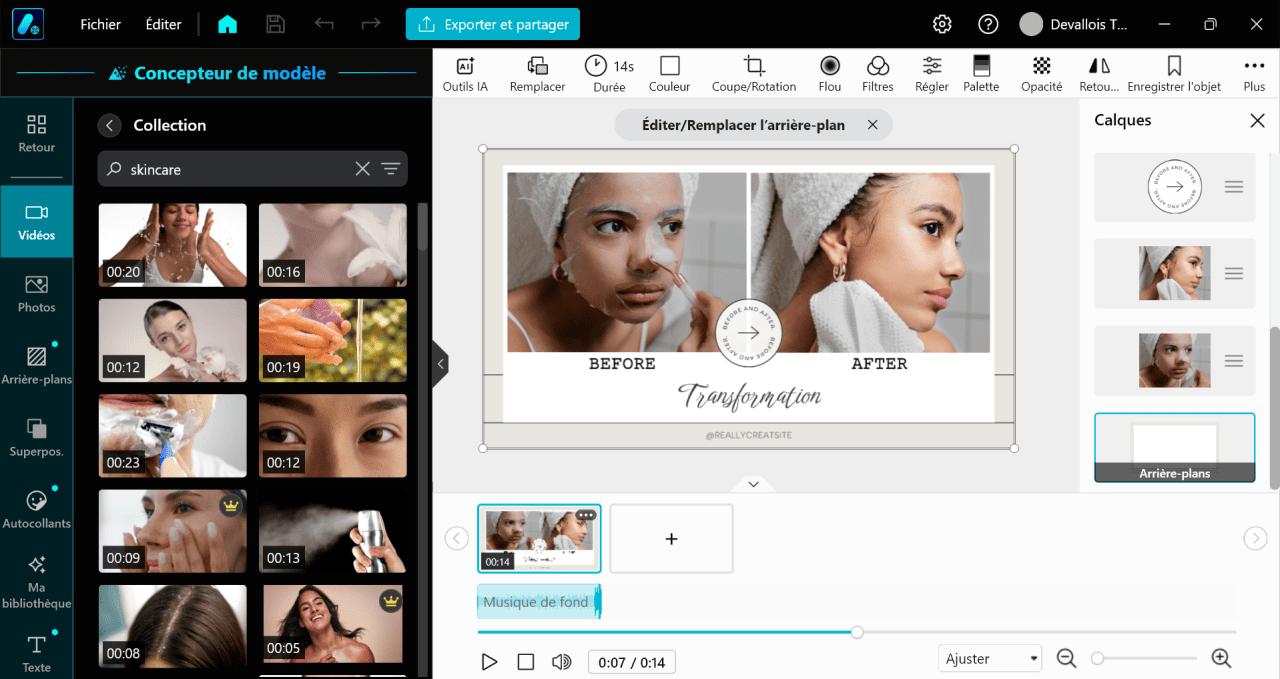The image size is (1280, 679).
Task: Redo the last action
Action: click(x=371, y=24)
